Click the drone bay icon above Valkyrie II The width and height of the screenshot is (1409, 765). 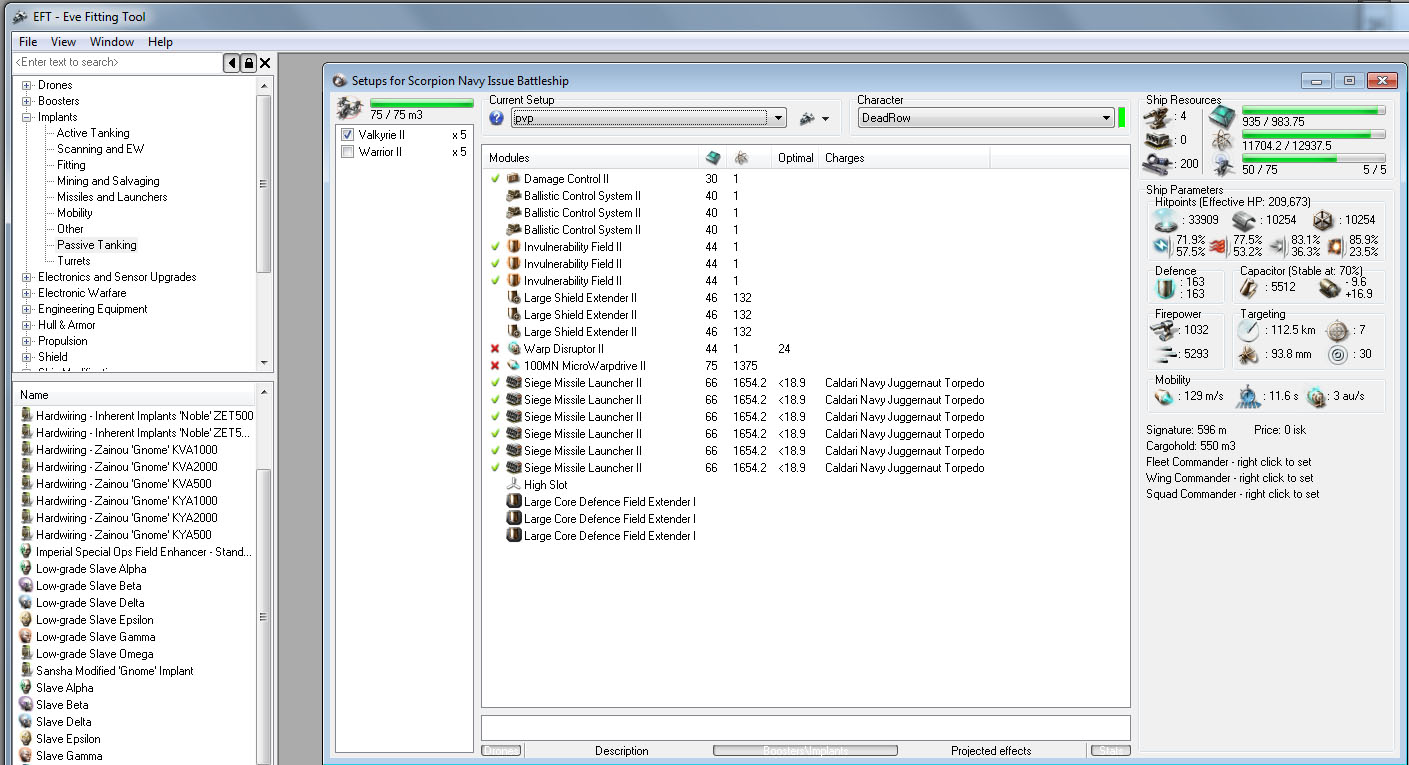(351, 109)
